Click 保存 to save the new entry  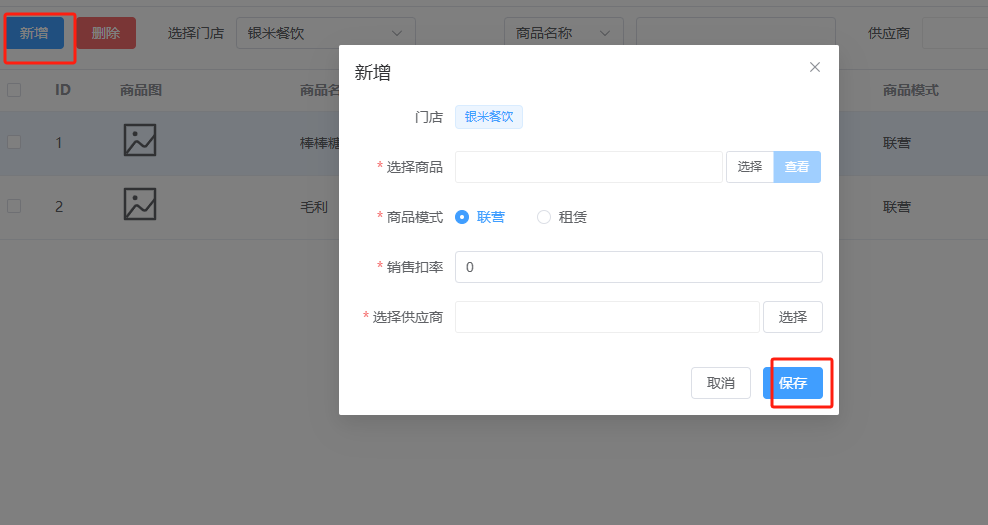[792, 383]
